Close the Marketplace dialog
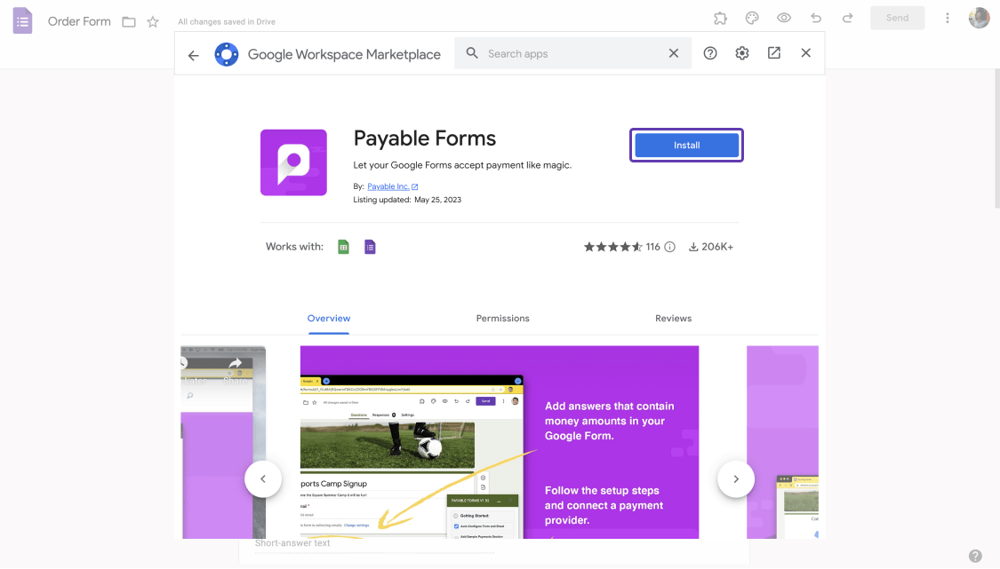 click(x=806, y=53)
